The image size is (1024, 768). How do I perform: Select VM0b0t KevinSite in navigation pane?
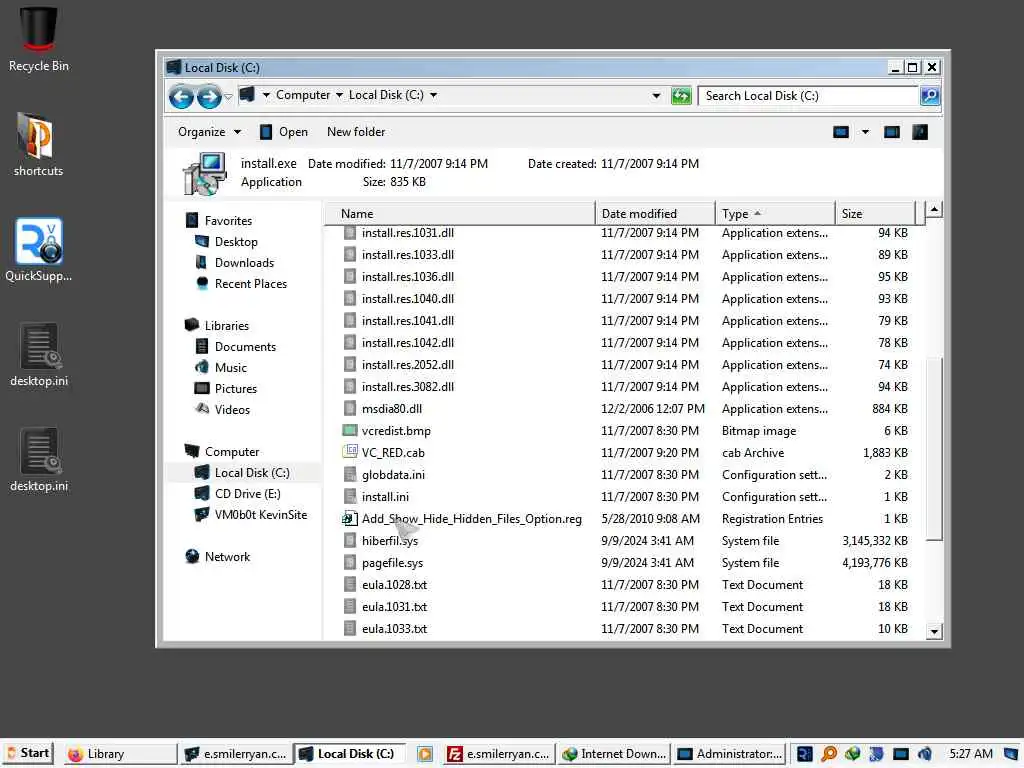261,515
